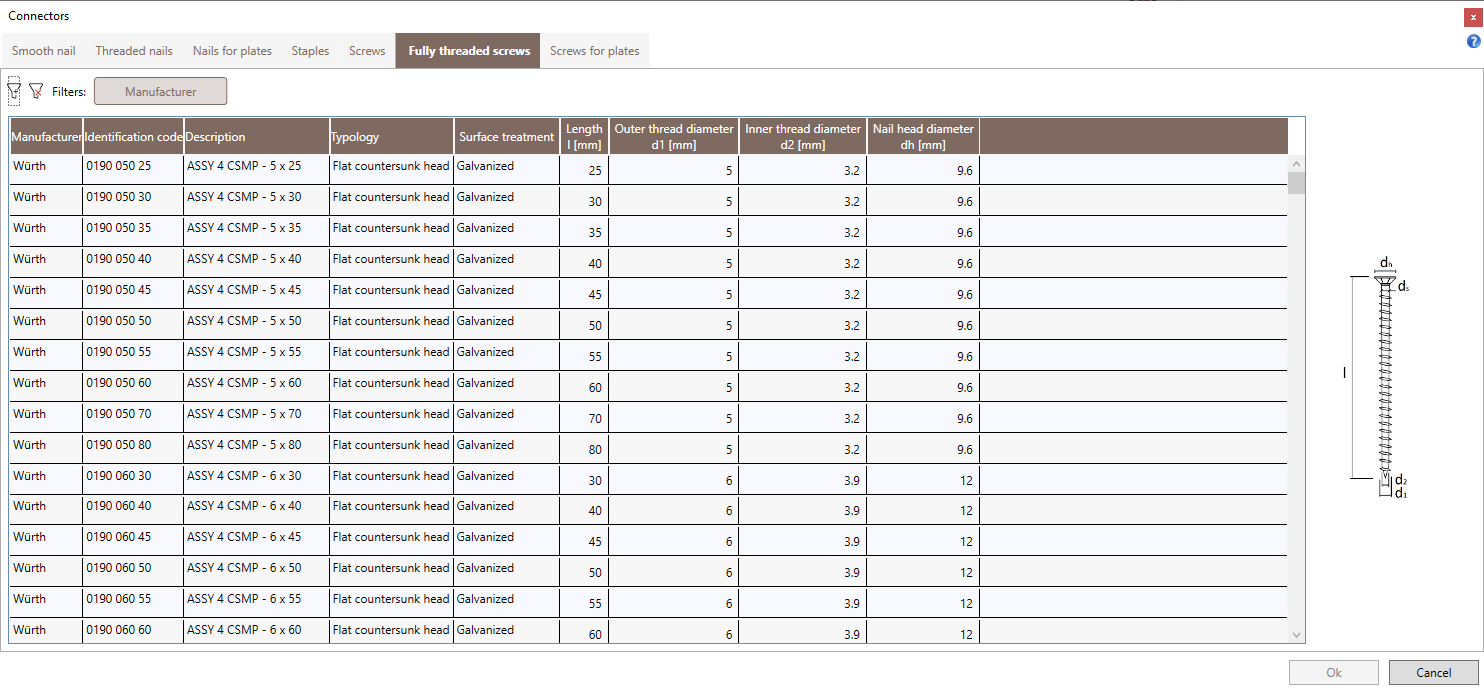Click the apply filter funnel icon
This screenshot has width=1484, height=692.
tap(14, 91)
